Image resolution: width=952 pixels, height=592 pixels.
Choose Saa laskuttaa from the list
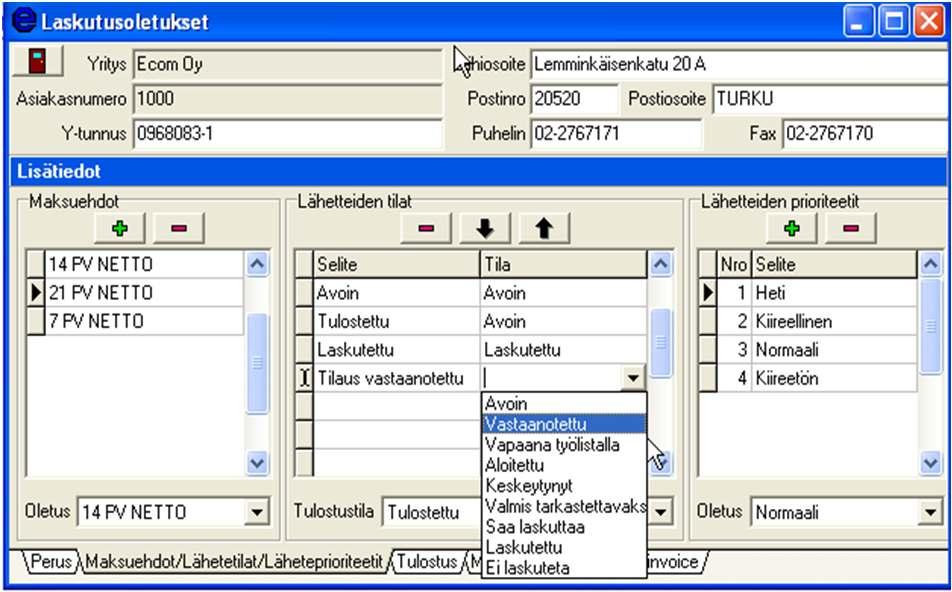[x=564, y=527]
